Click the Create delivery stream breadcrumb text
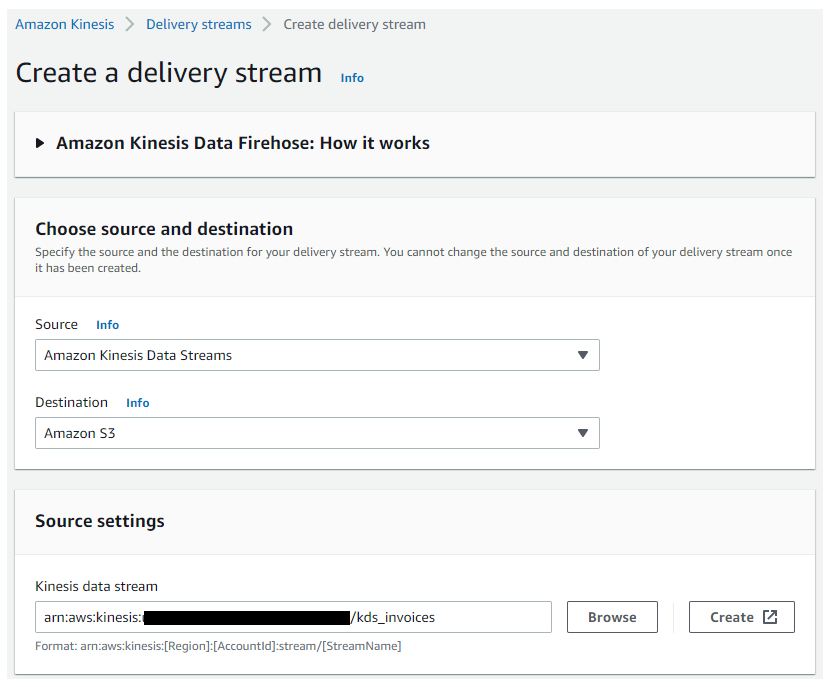This screenshot has height=687, width=828. click(354, 24)
